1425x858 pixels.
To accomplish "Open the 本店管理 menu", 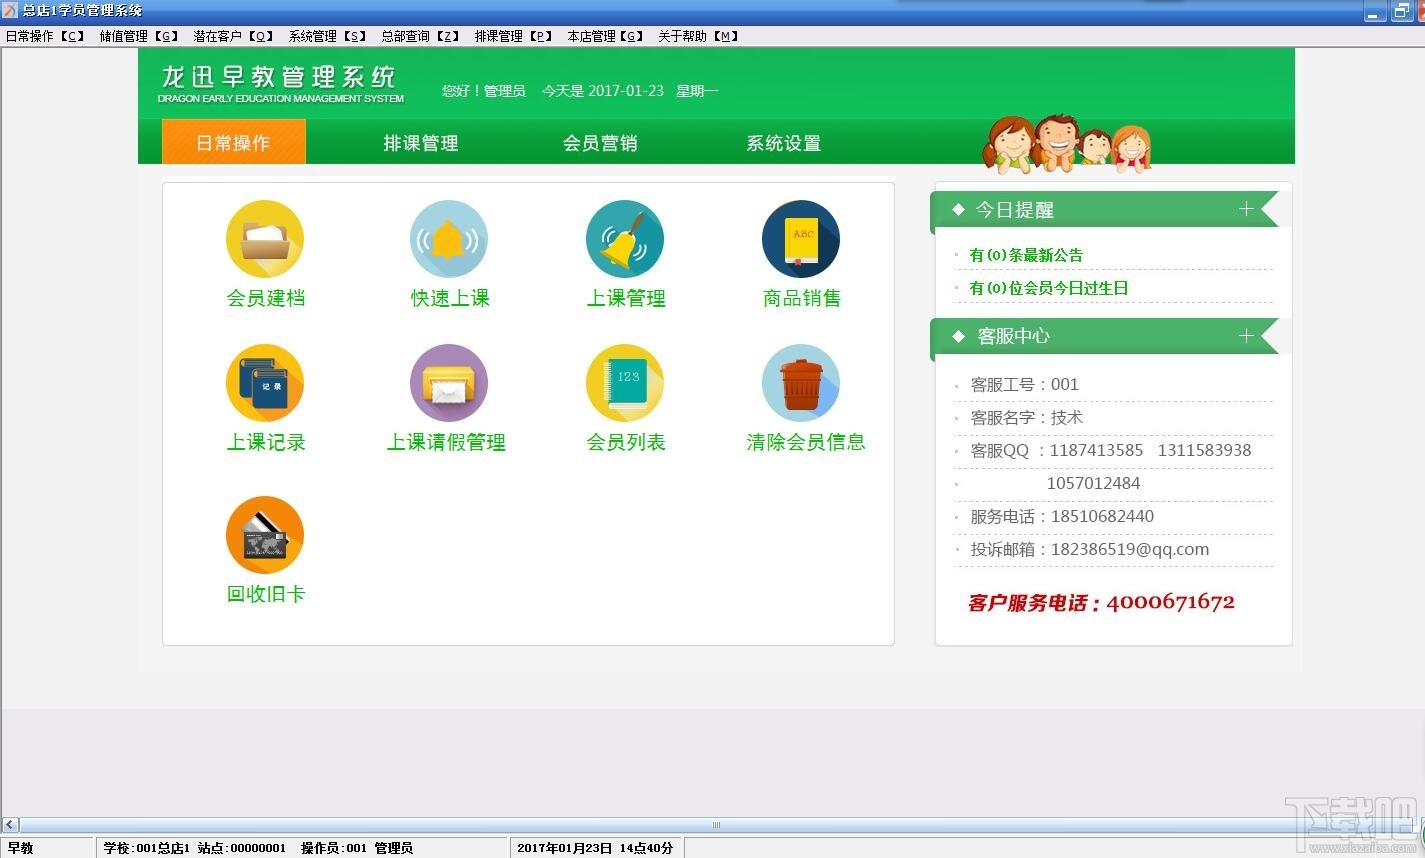I will (606, 36).
